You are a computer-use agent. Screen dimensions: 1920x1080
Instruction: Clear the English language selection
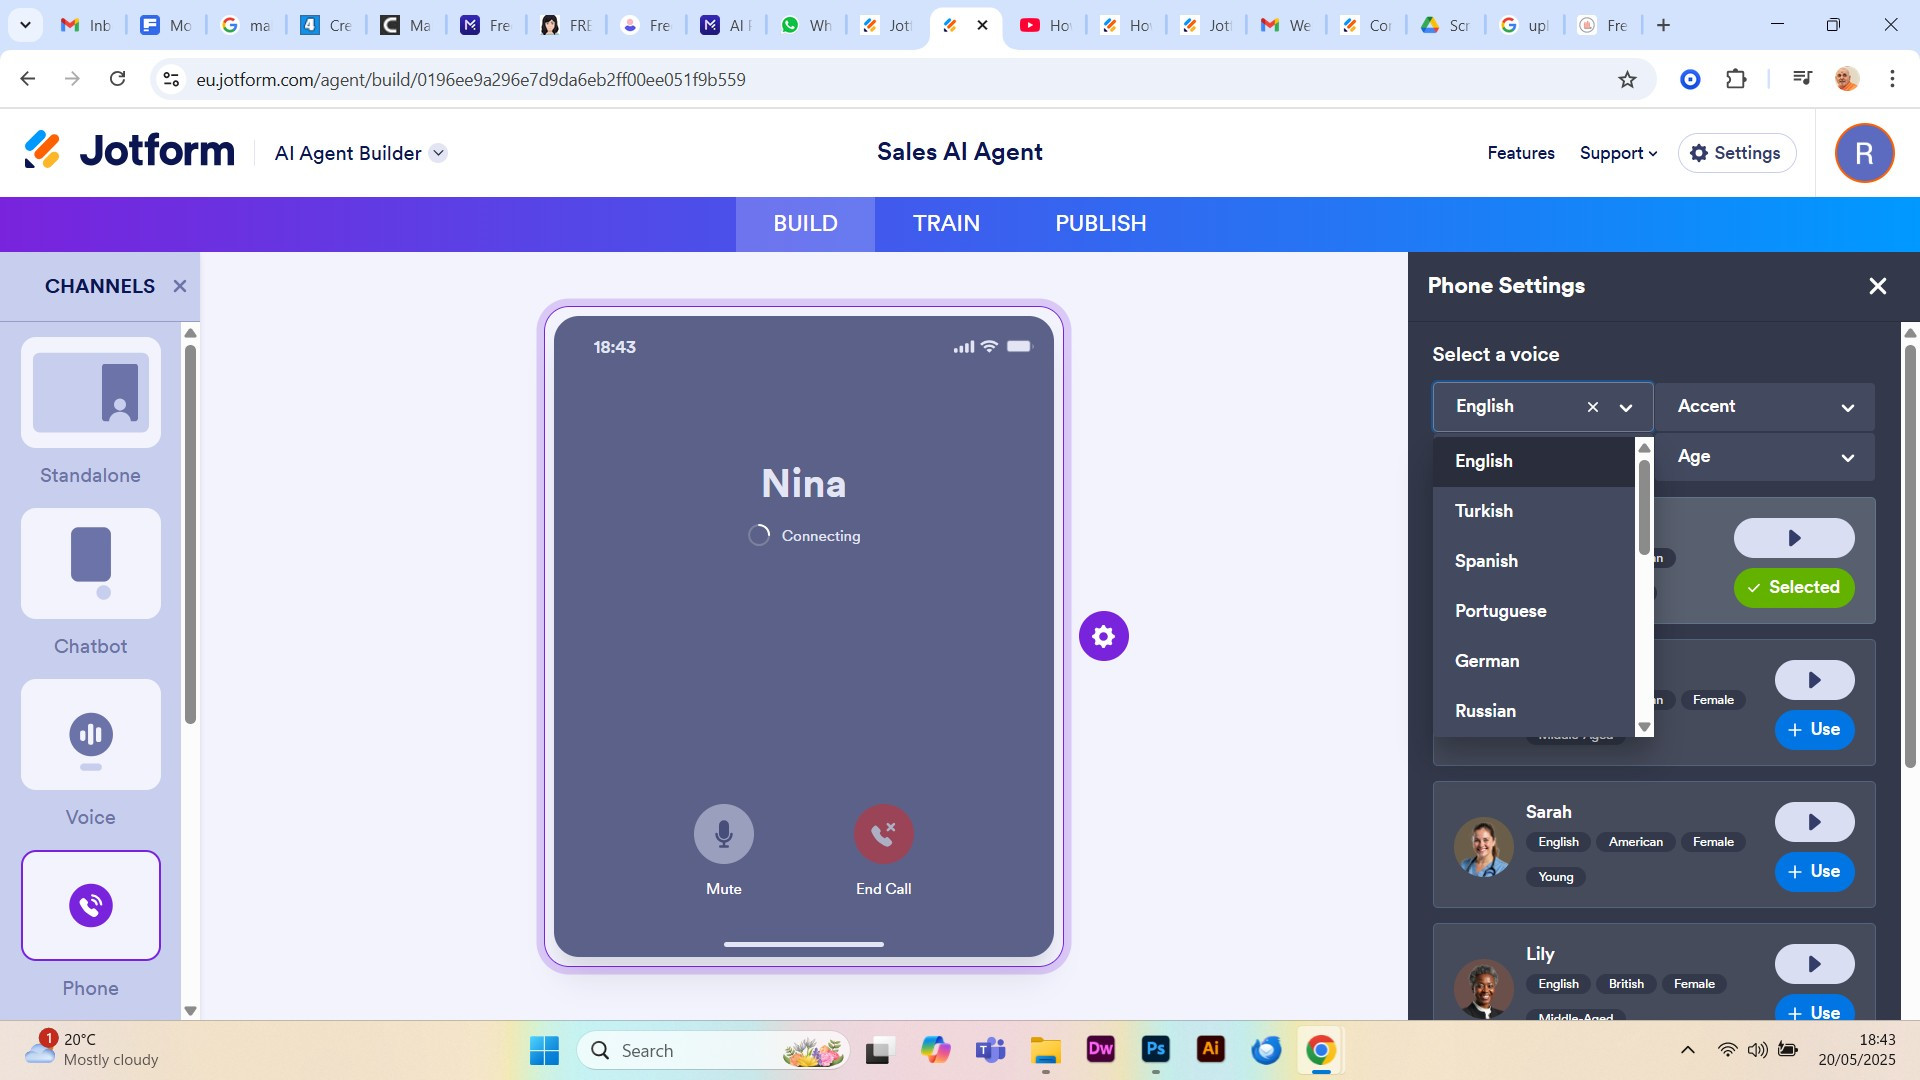coord(1593,407)
